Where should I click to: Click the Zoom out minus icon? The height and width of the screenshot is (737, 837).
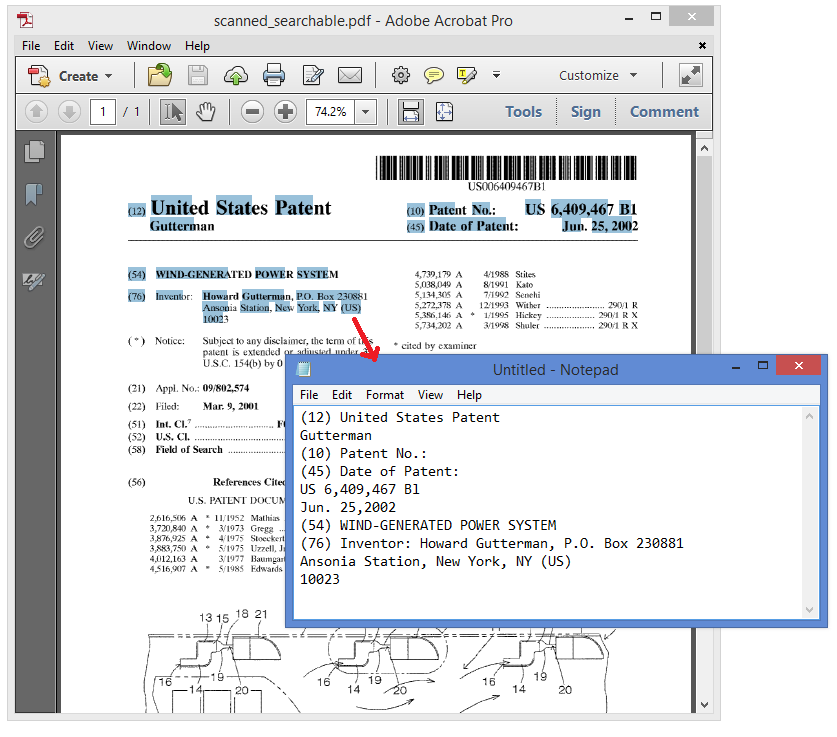pyautogui.click(x=253, y=112)
